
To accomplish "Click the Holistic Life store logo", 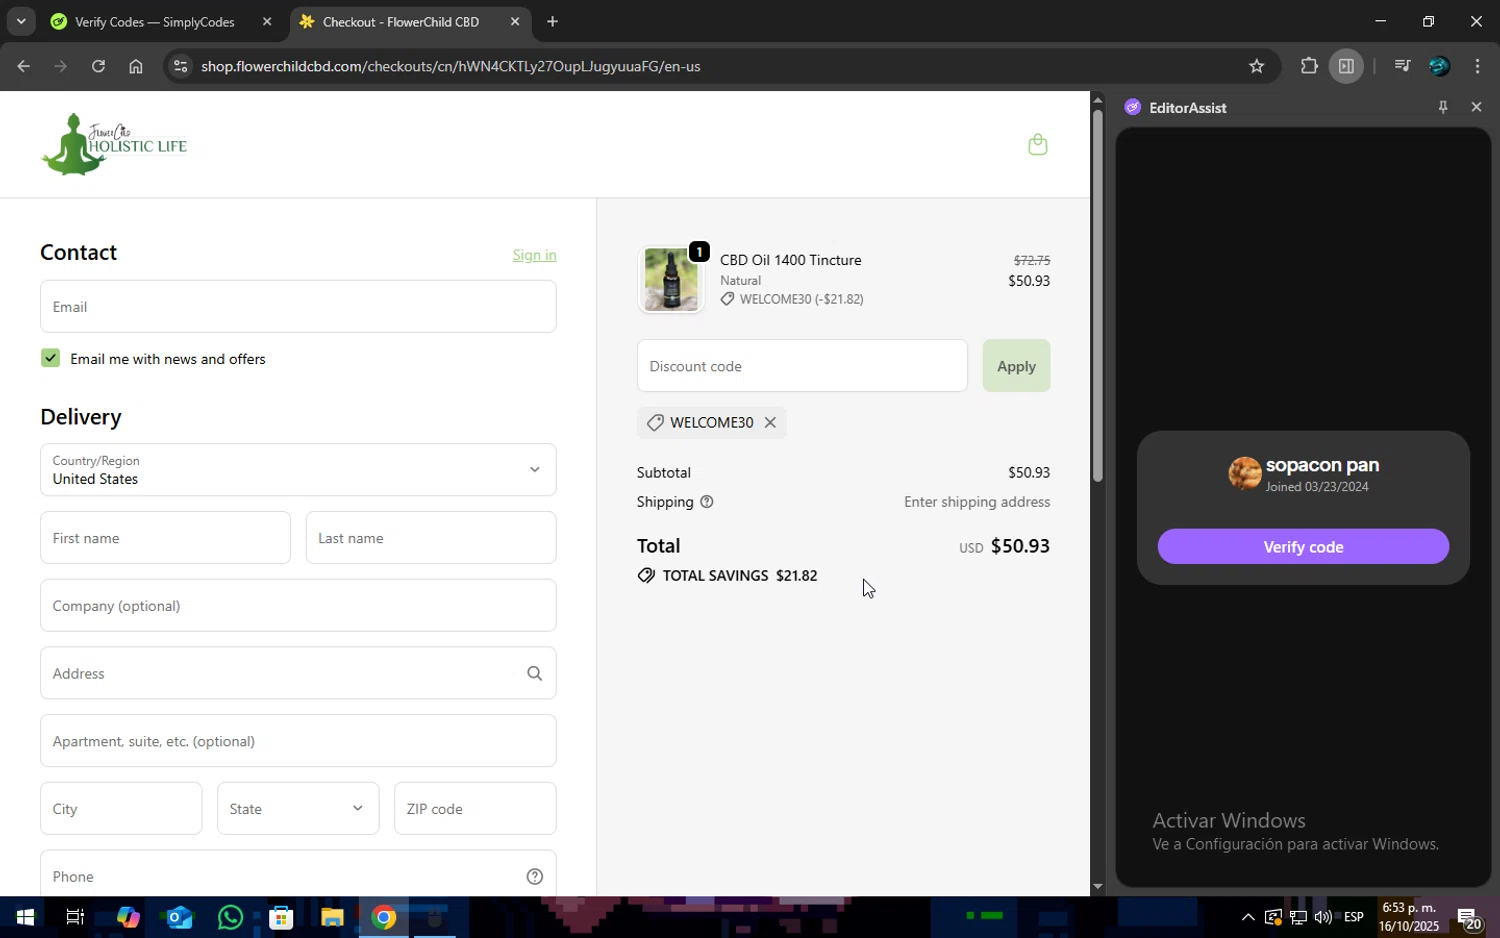I will point(114,144).
